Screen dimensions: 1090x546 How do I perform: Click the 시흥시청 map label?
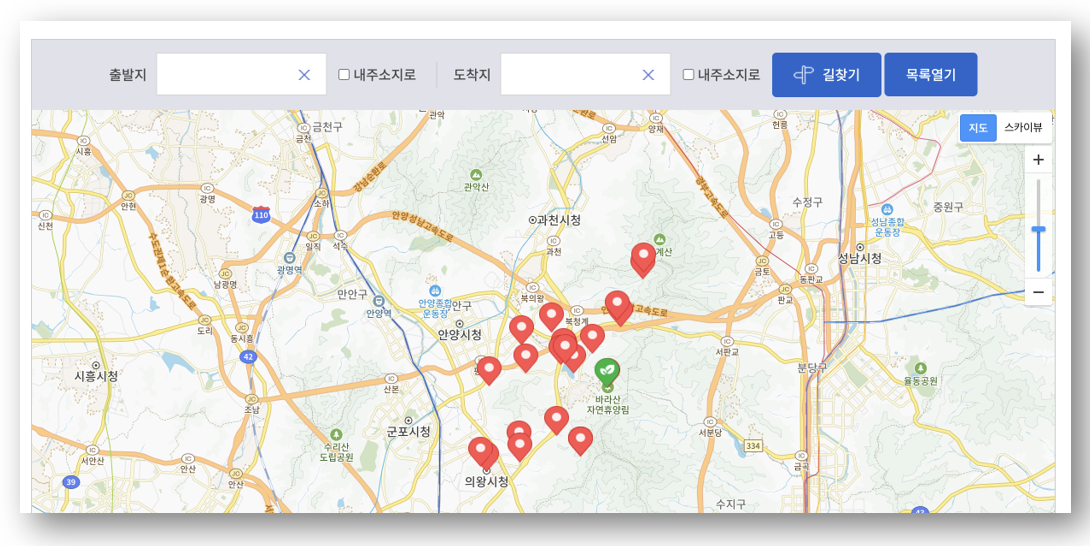point(96,376)
